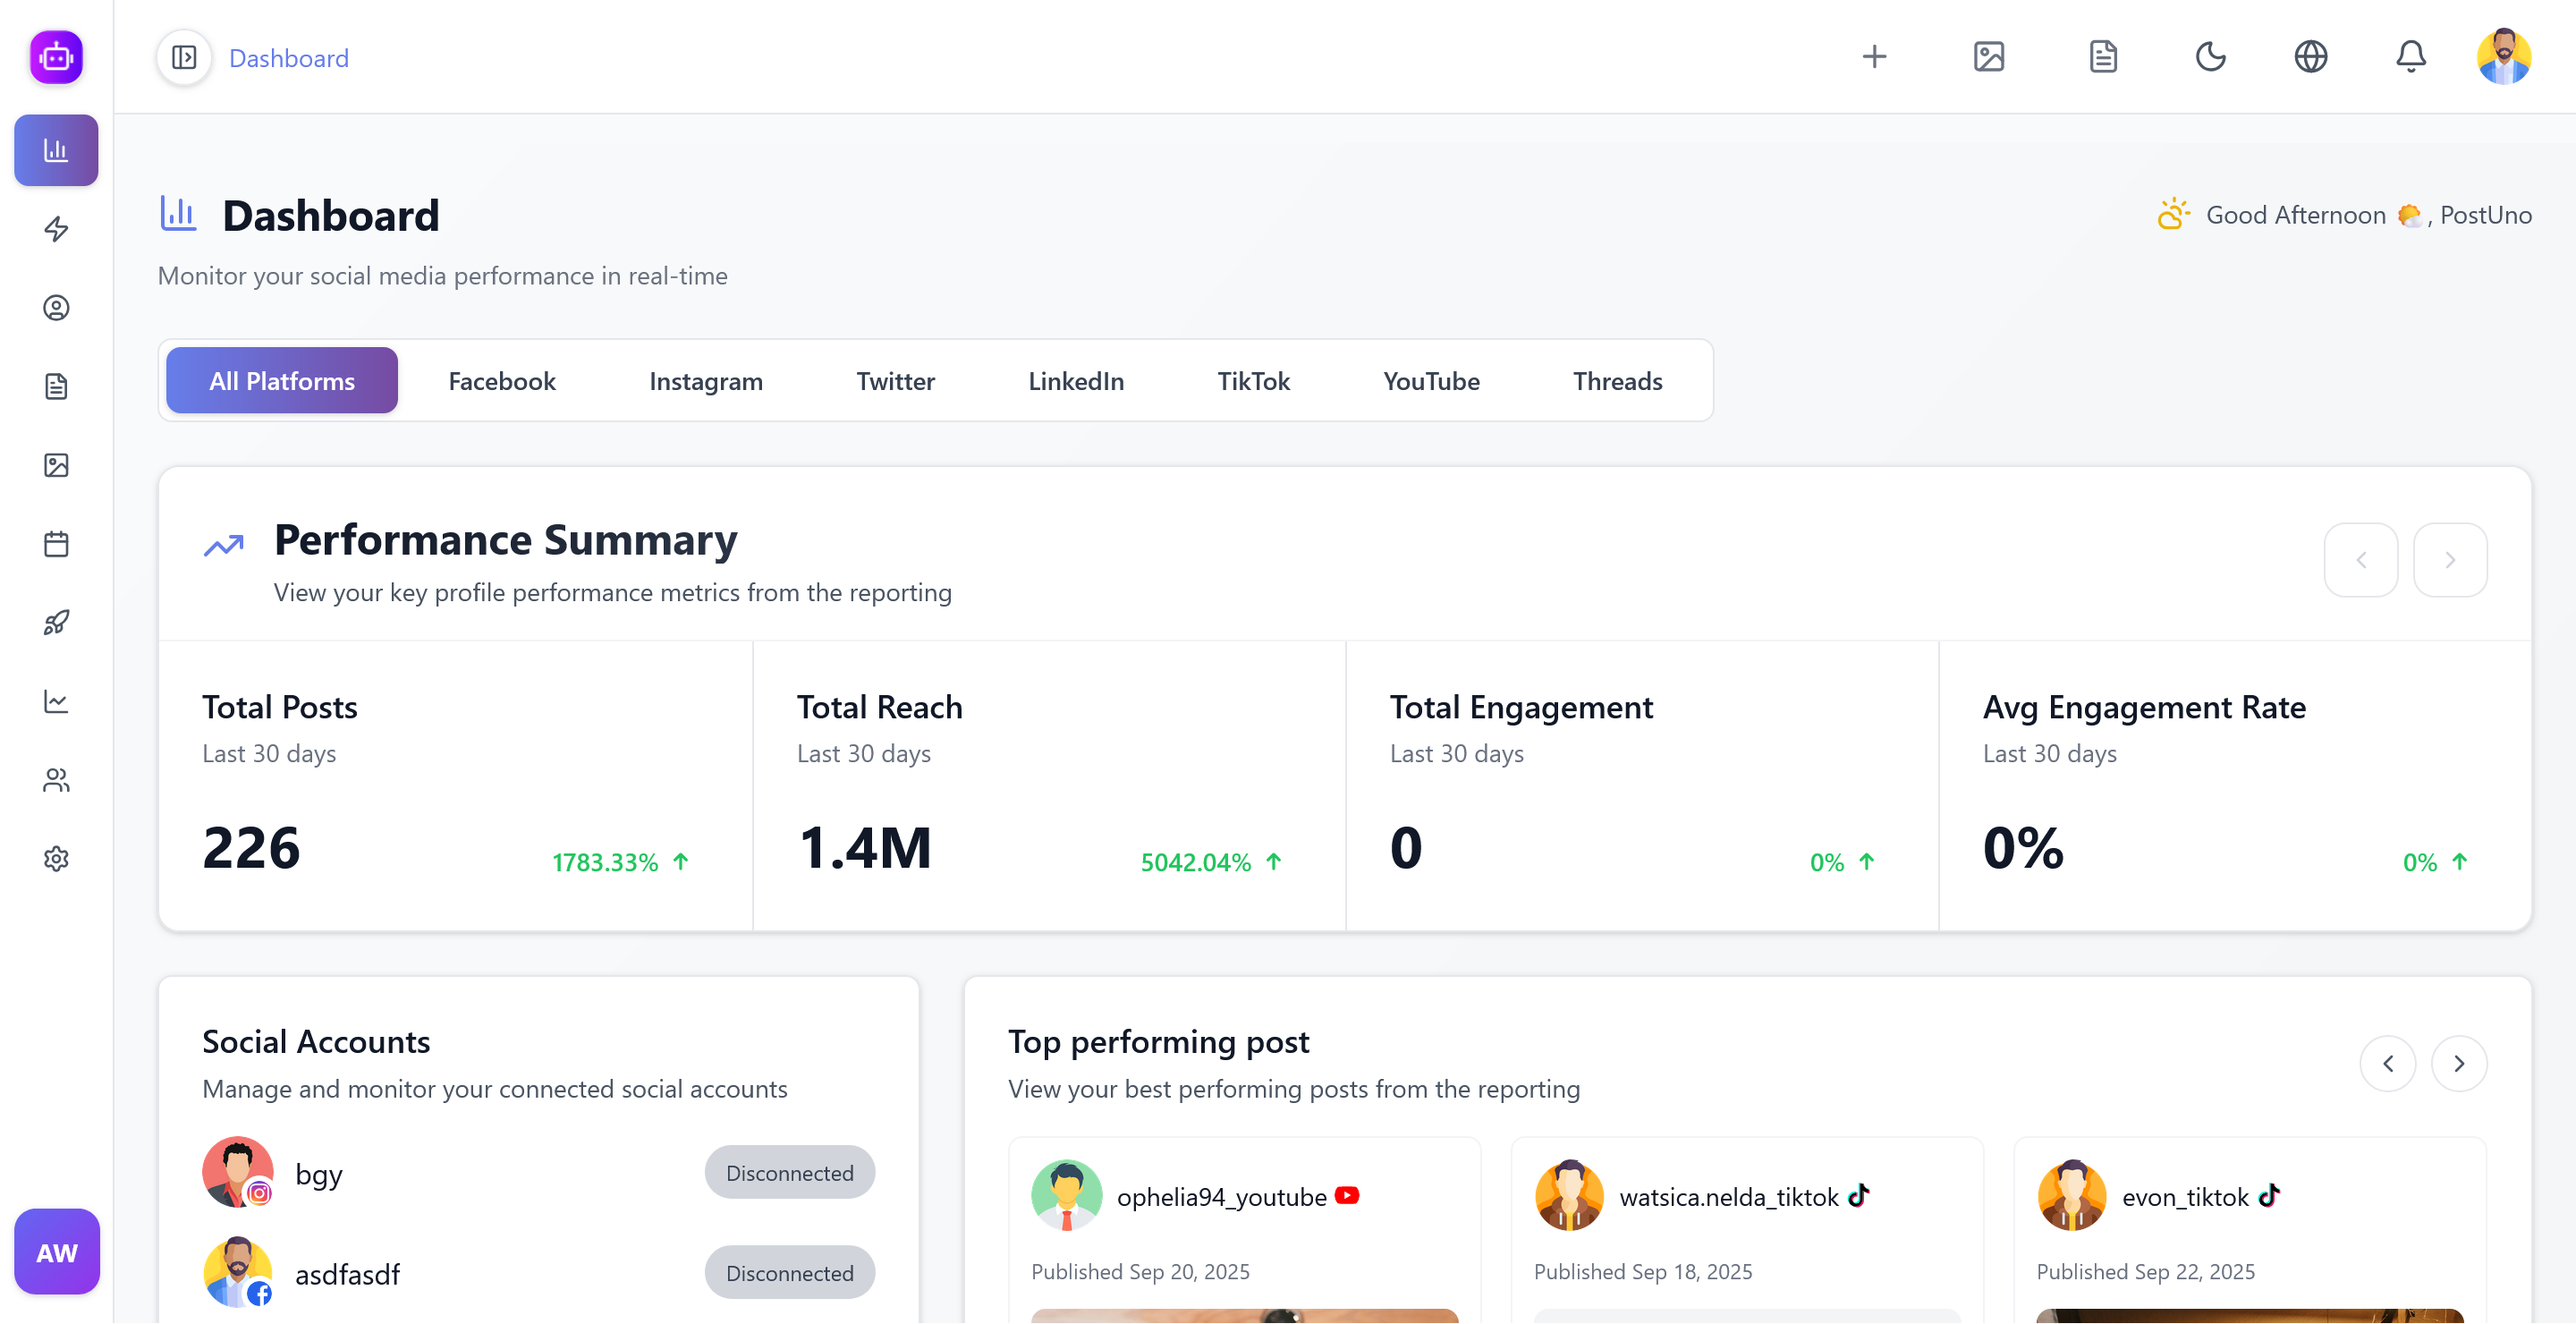Open the Rocket campaigns icon in sidebar
Image resolution: width=2576 pixels, height=1324 pixels.
pyautogui.click(x=56, y=622)
